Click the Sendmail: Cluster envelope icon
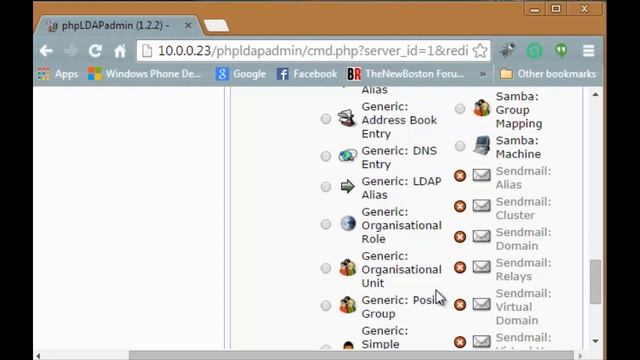The height and width of the screenshot is (360, 640). point(482,205)
